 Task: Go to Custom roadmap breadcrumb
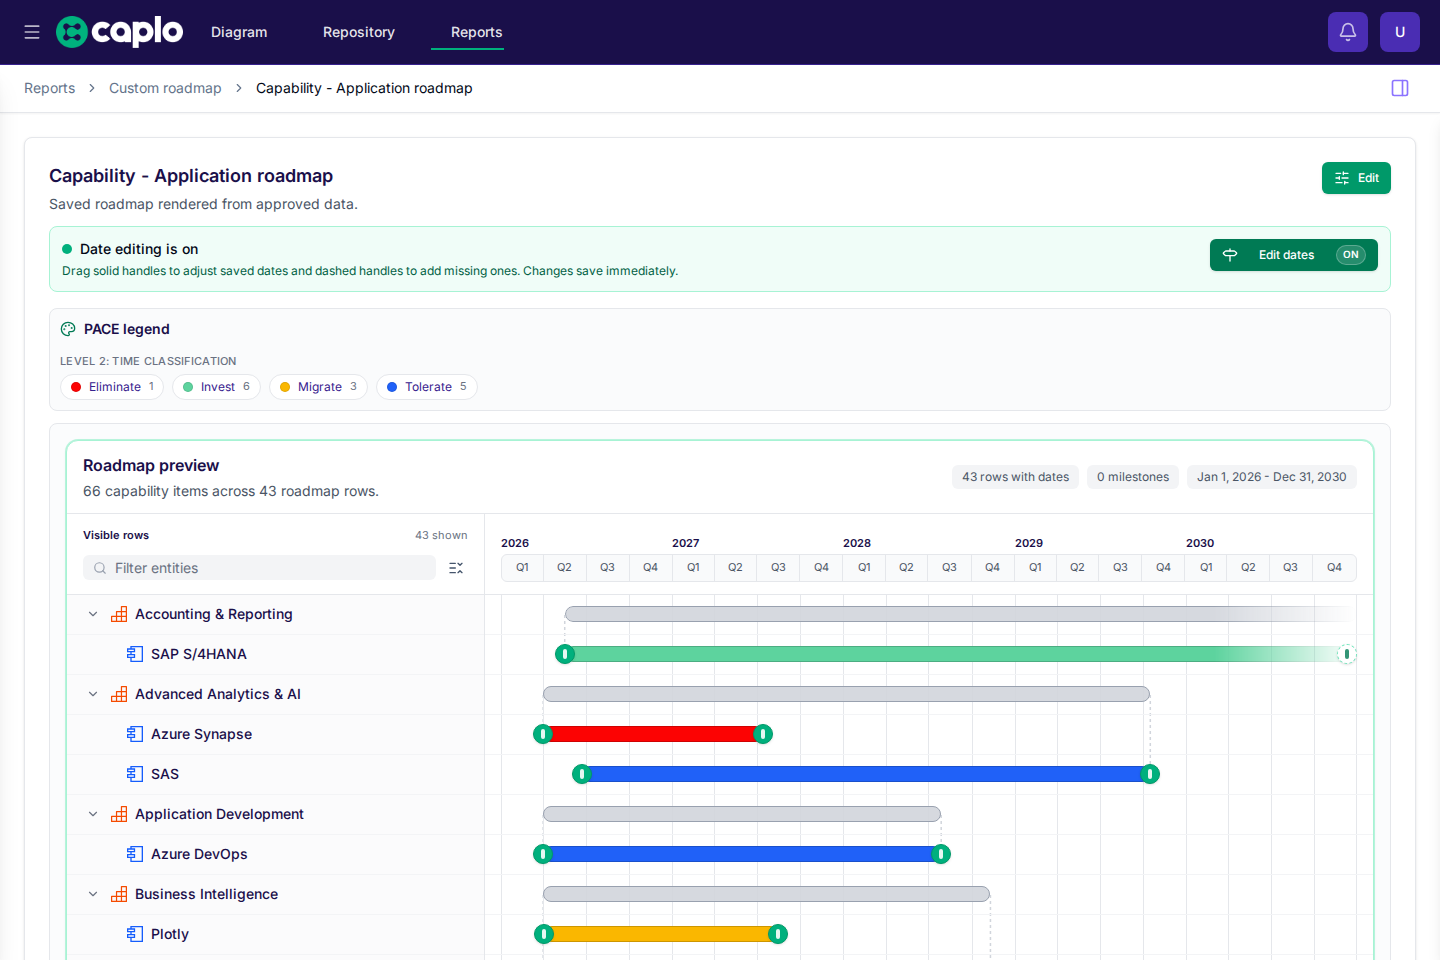click(x=165, y=88)
